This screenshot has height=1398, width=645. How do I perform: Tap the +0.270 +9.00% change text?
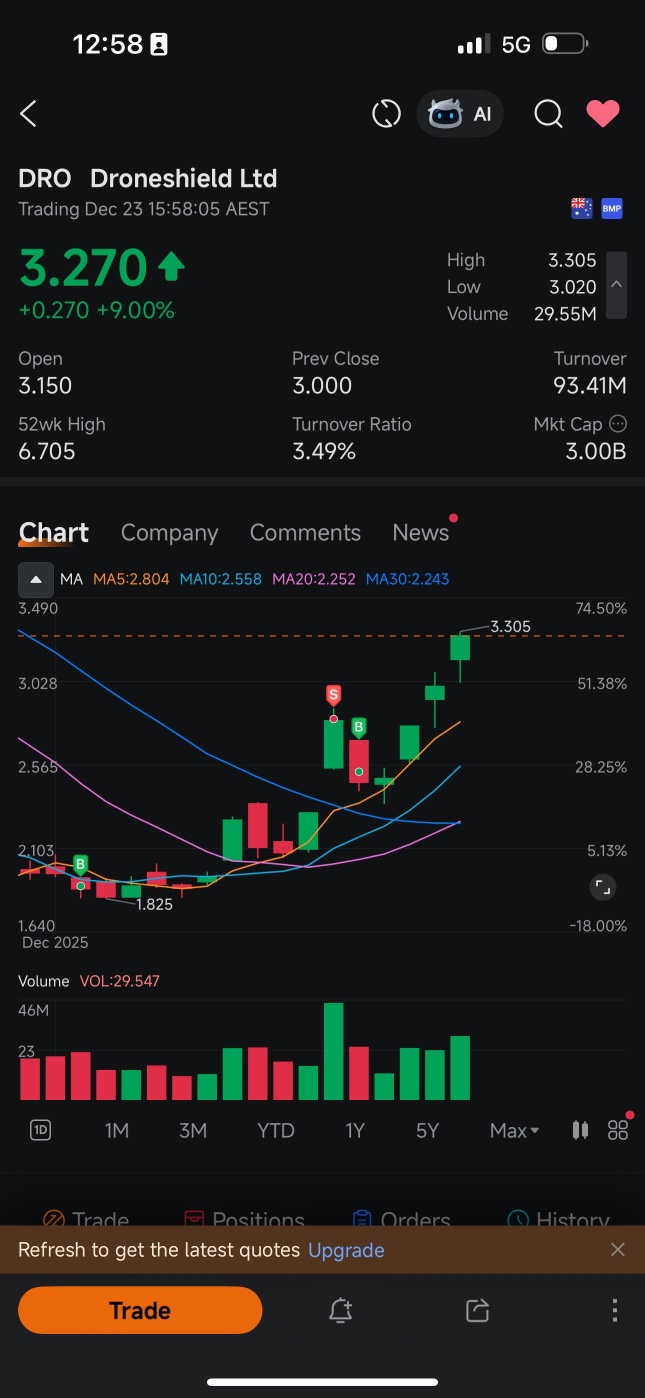tap(97, 311)
